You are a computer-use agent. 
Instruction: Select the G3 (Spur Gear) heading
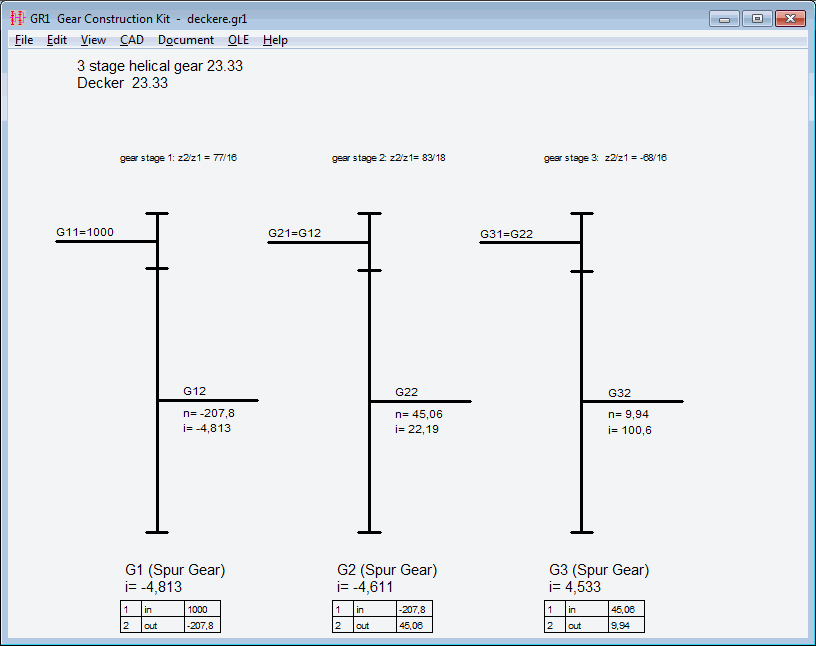599,570
